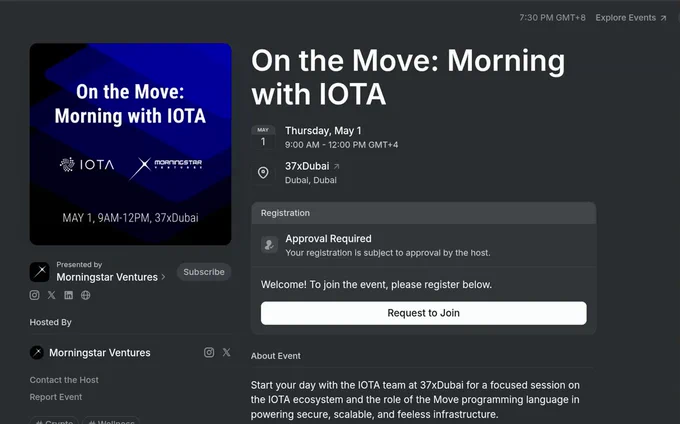Click Morningstar Ventures host avatar
680x424 pixels.
(37, 352)
